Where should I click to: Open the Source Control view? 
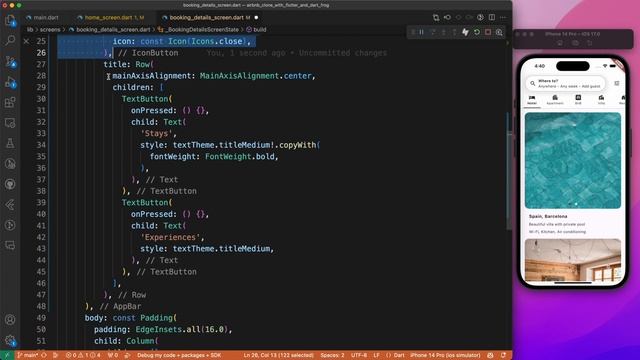[x=10, y=61]
